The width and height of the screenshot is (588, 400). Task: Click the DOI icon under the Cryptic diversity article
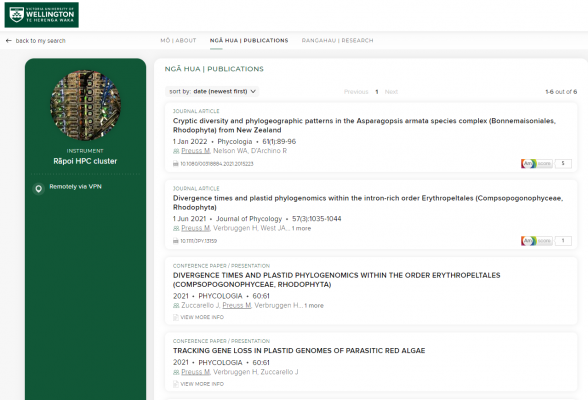coord(176,164)
